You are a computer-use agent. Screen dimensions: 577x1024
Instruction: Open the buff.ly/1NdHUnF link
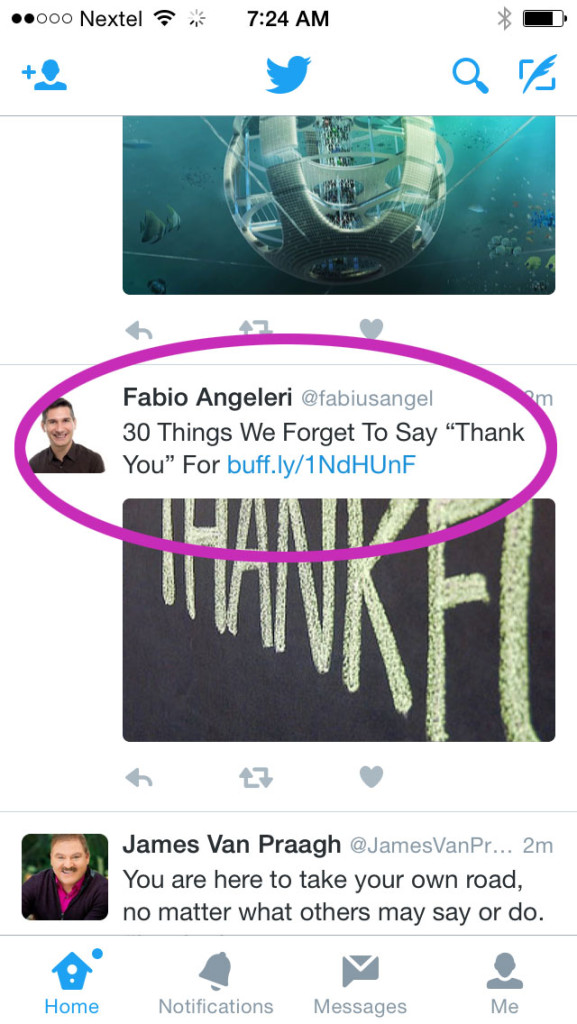321,464
